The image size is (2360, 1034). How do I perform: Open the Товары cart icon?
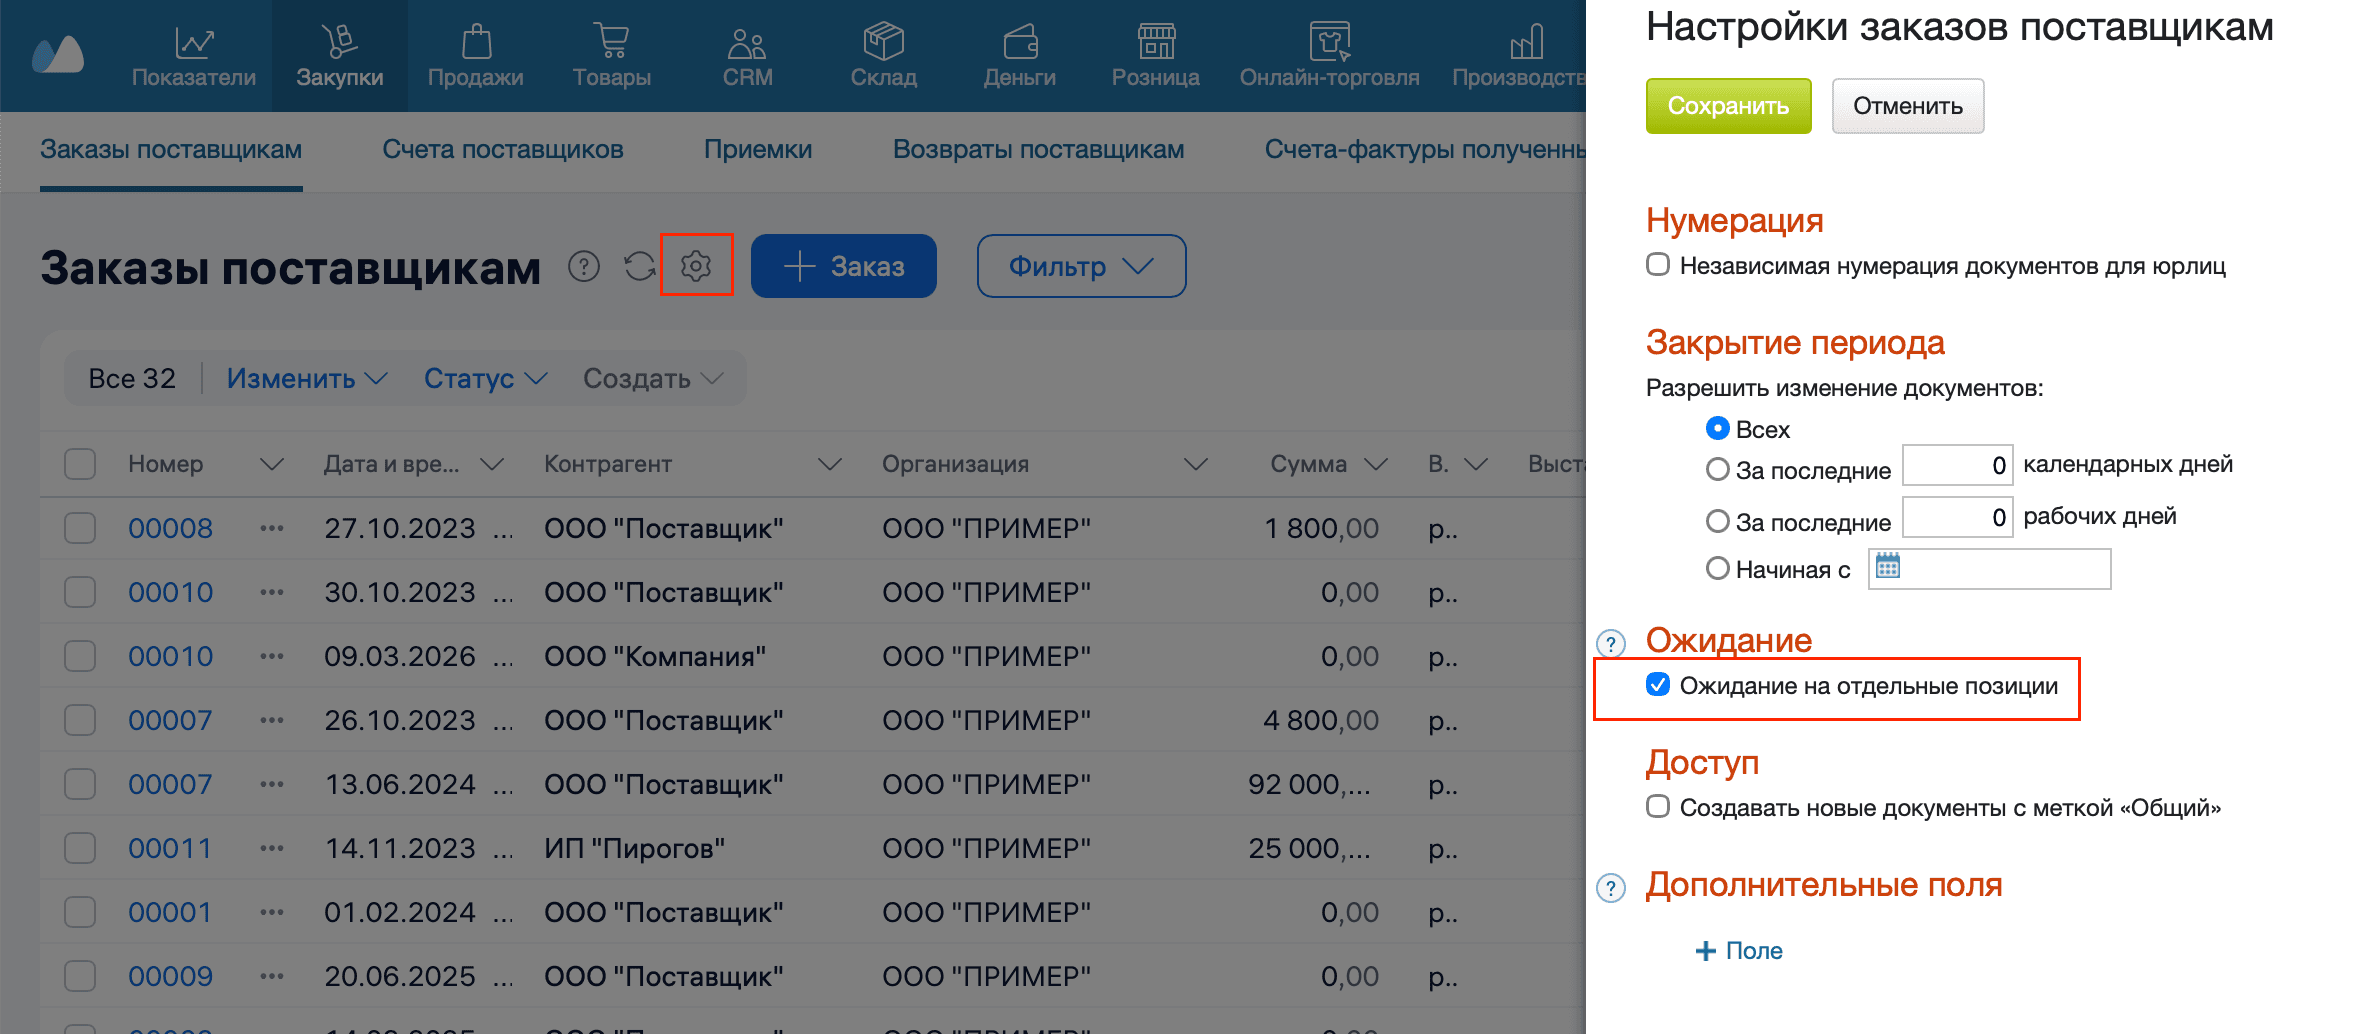click(x=611, y=43)
